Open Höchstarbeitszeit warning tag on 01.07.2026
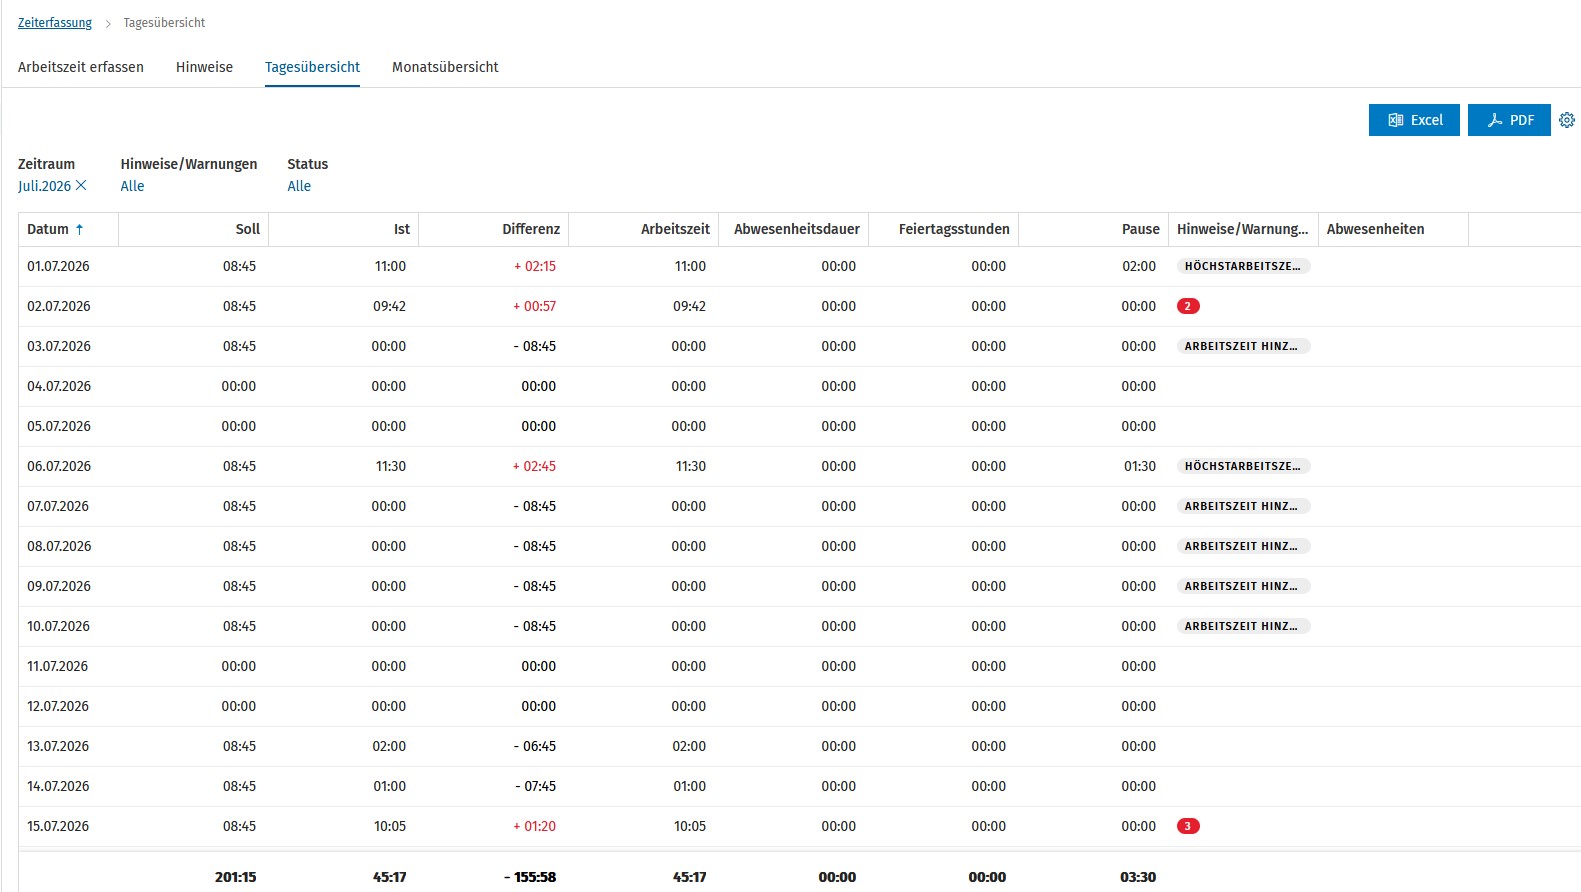The height and width of the screenshot is (892, 1581). pos(1243,266)
